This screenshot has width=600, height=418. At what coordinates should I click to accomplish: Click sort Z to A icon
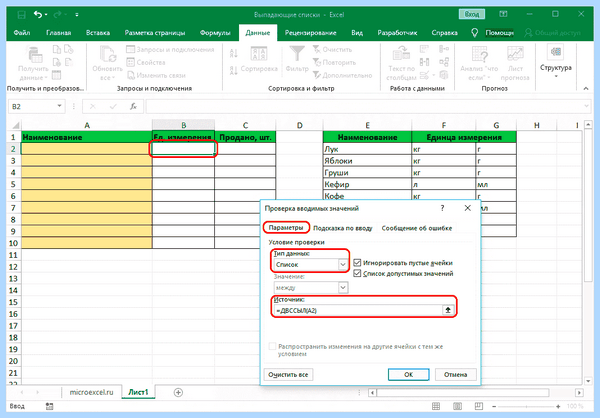pyautogui.click(x=233, y=70)
